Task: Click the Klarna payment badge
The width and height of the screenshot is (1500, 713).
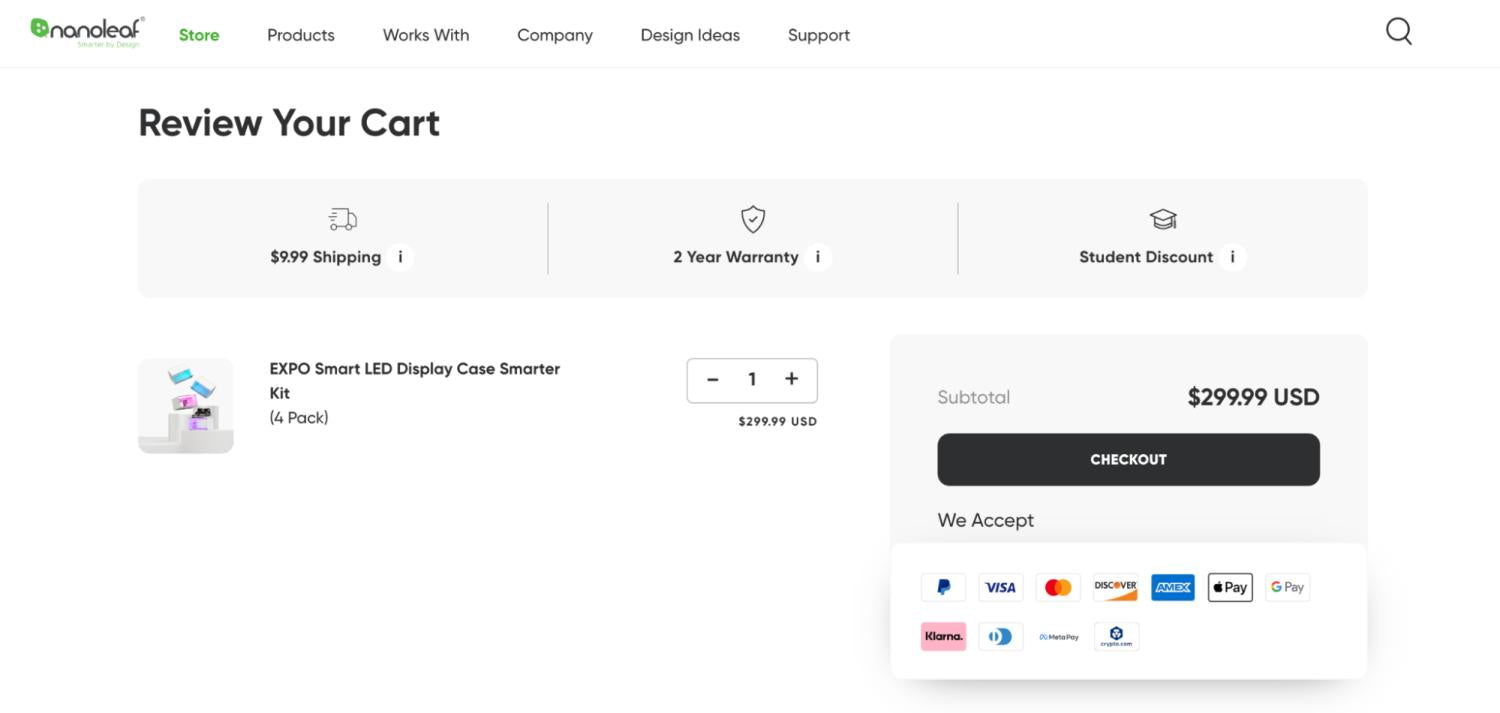Action: click(x=943, y=637)
